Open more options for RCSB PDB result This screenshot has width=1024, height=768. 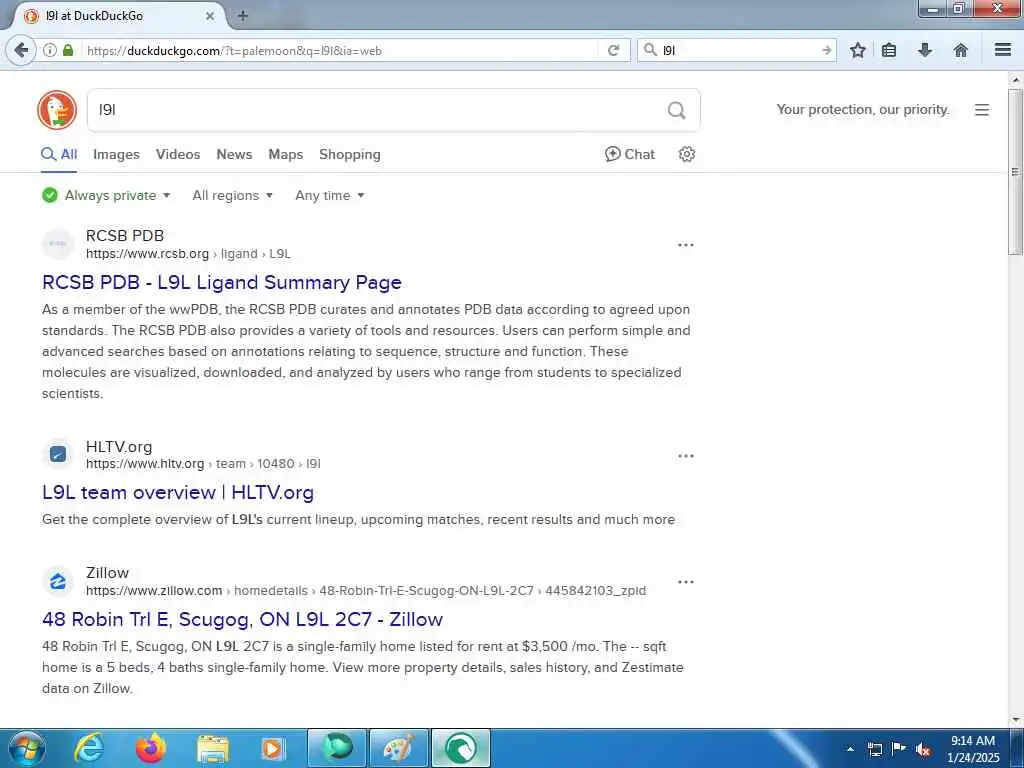click(686, 245)
